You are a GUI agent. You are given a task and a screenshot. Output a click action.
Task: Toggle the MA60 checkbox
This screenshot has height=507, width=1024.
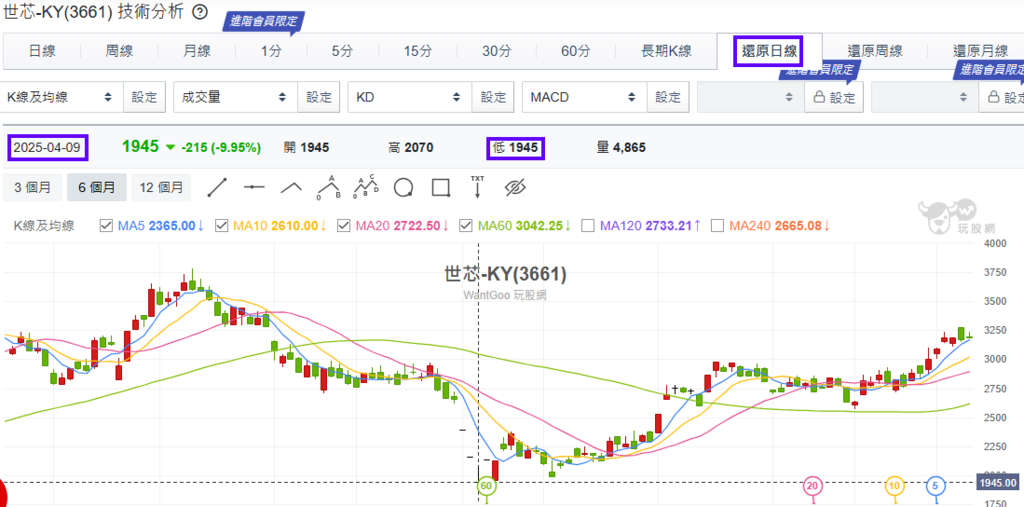466,226
